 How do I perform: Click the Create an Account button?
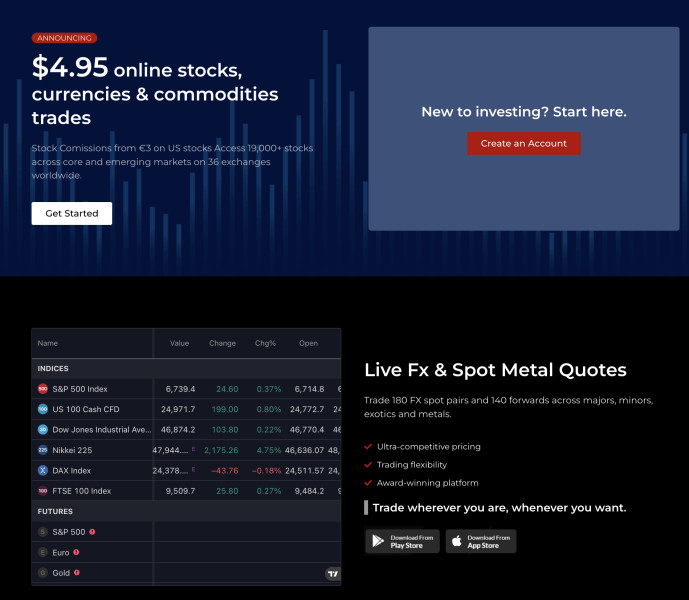click(x=523, y=143)
